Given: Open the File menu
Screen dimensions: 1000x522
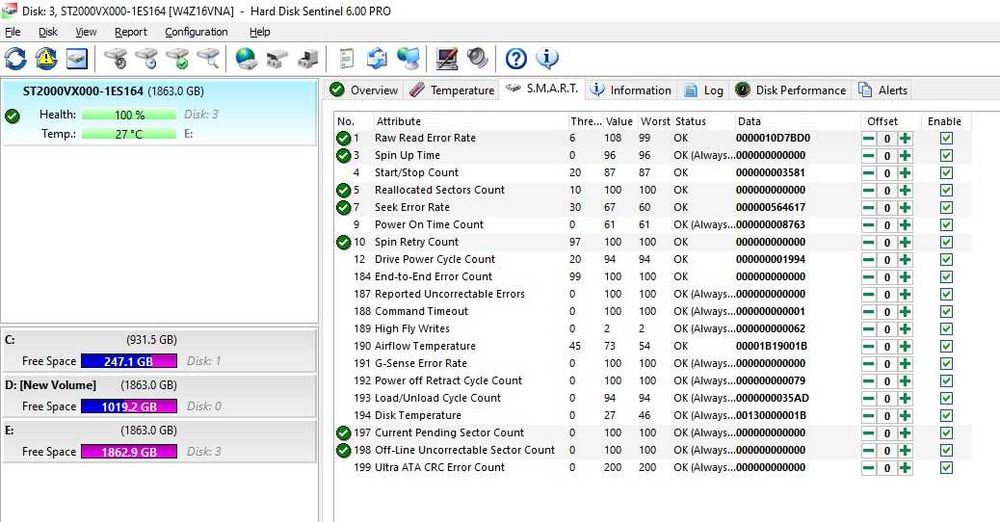Looking at the screenshot, I should coord(13,32).
